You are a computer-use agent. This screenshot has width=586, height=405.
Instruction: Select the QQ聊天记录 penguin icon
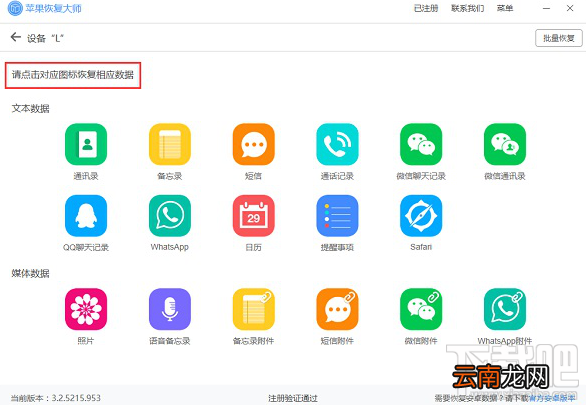(x=86, y=216)
